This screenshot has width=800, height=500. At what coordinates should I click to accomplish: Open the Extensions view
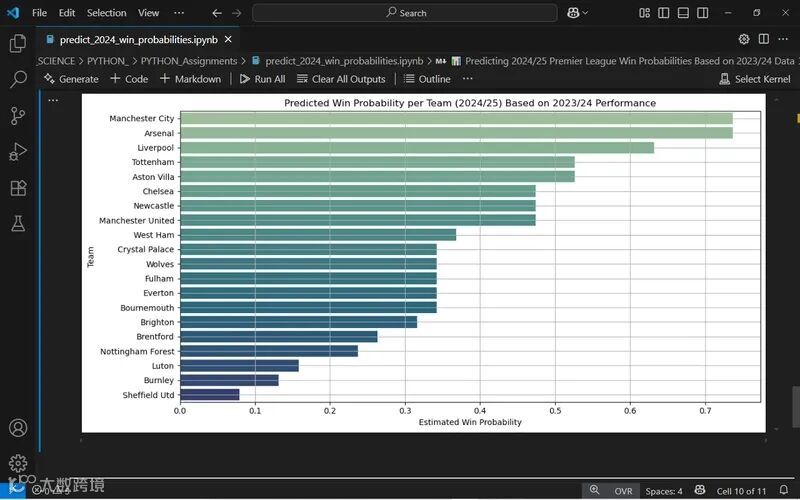pos(18,188)
